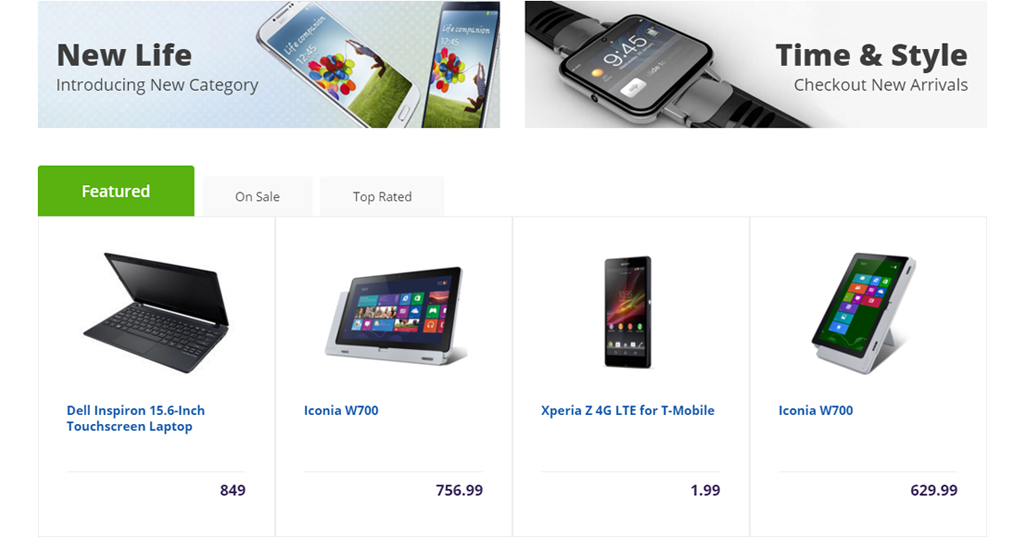Open Dell Inspiron 15.6-Inch Touchscreen Laptop link

coord(136,419)
